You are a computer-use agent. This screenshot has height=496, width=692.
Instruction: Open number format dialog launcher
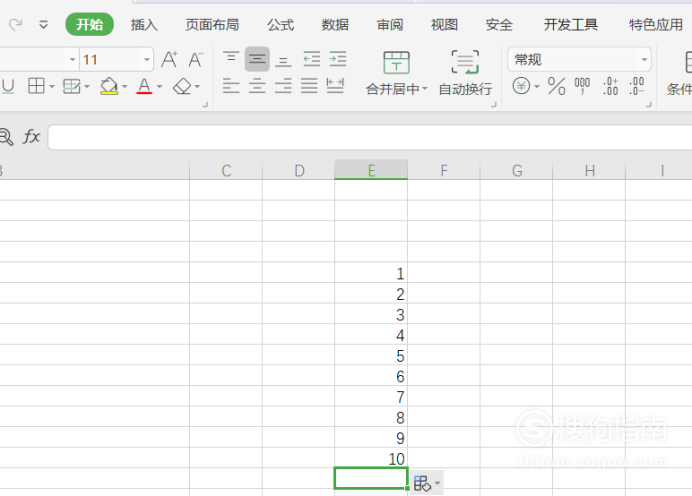click(649, 105)
